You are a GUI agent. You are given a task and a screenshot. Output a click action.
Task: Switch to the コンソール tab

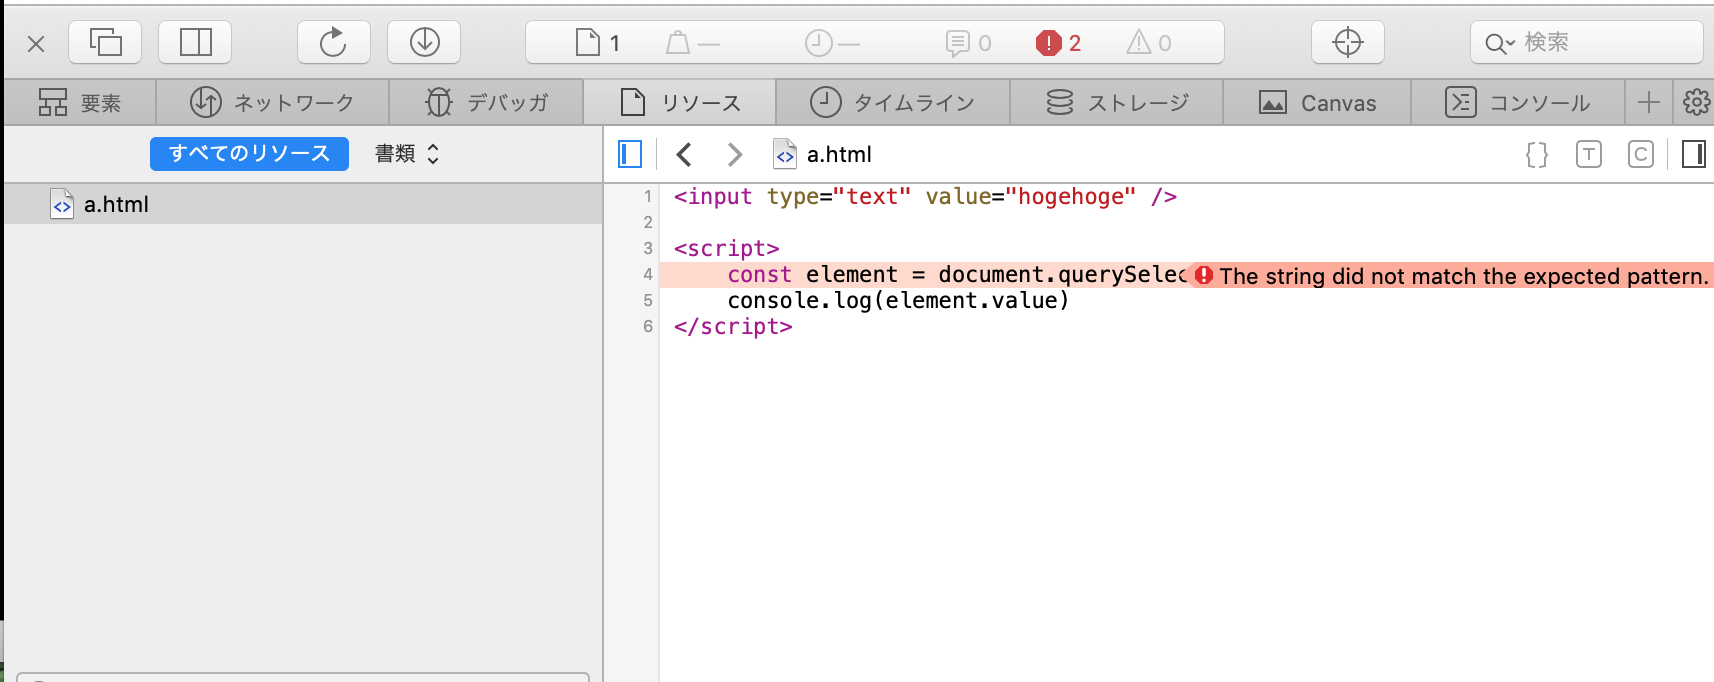(x=1517, y=102)
